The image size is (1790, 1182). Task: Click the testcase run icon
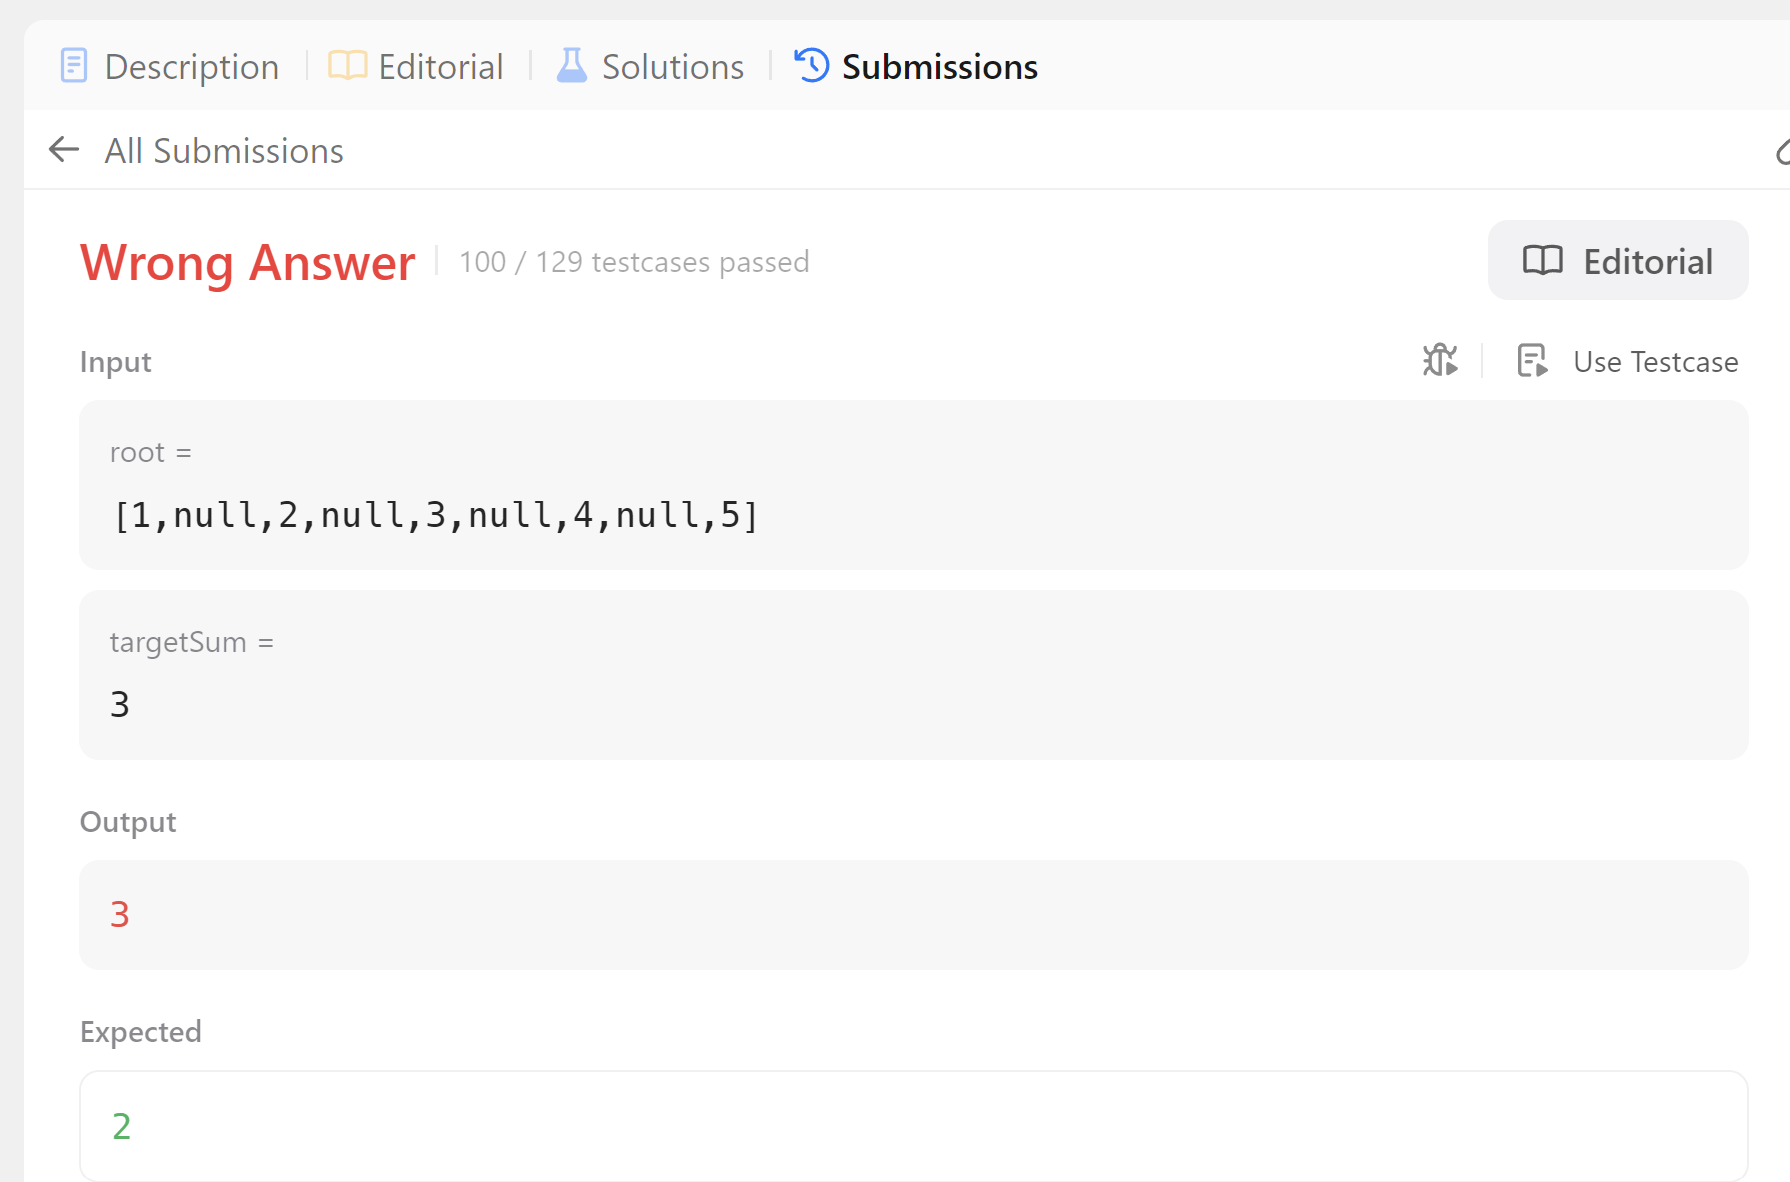click(x=1532, y=360)
